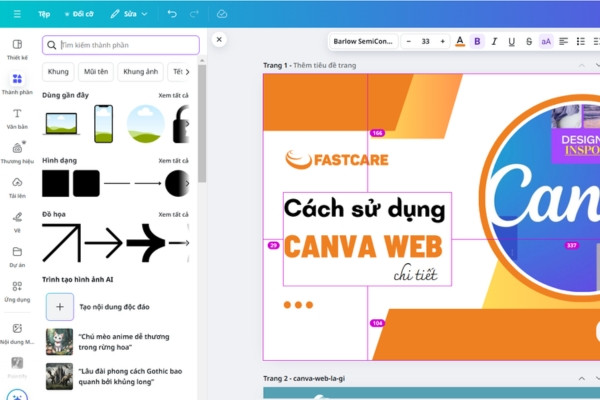Viewport: 600px width, 400px height.
Task: Open the Tải lên uploads tab
Action: 17,188
